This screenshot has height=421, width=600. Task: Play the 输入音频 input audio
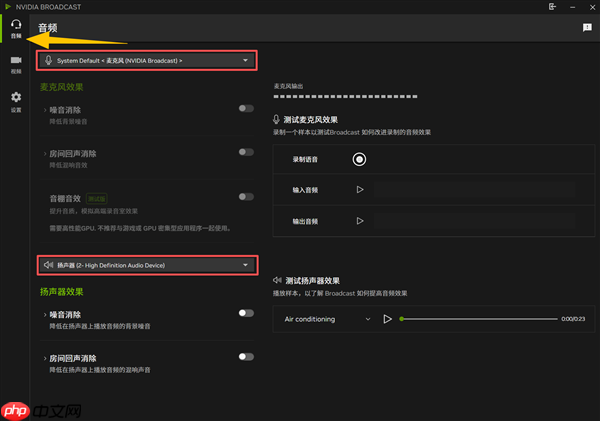pyautogui.click(x=359, y=190)
